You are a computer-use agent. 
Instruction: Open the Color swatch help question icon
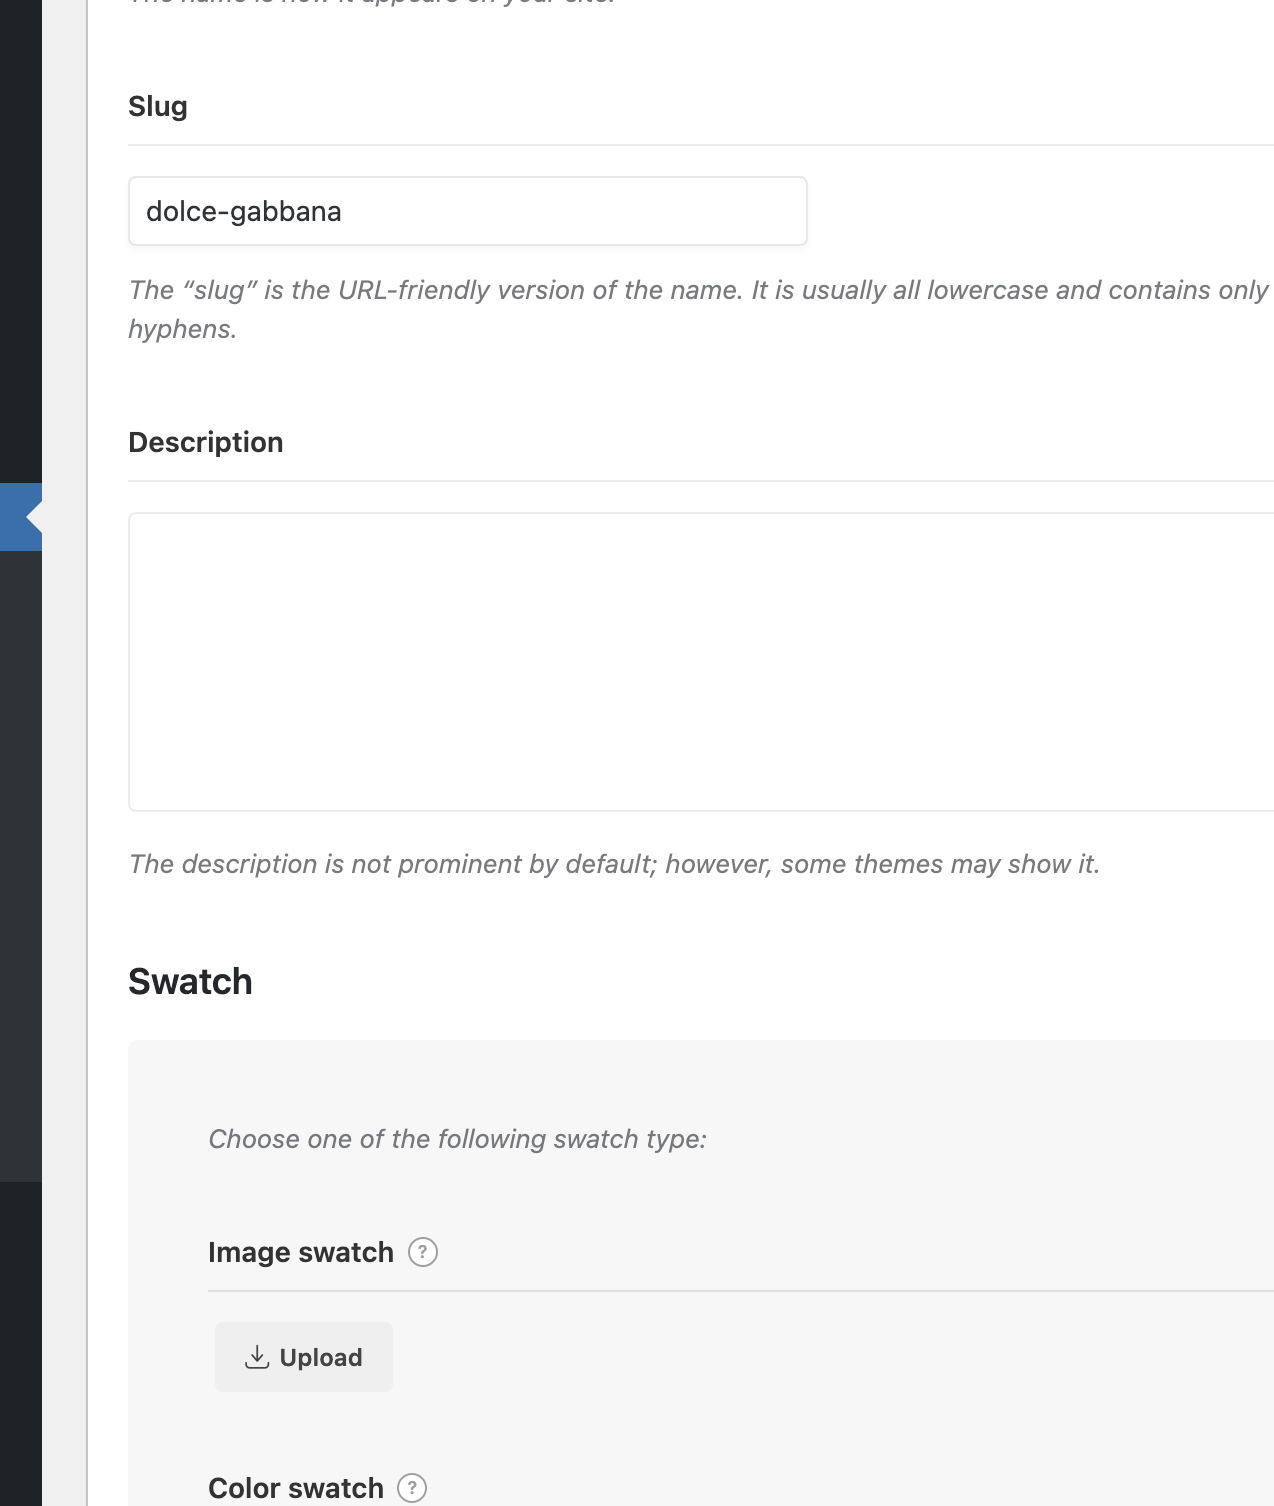click(412, 1488)
